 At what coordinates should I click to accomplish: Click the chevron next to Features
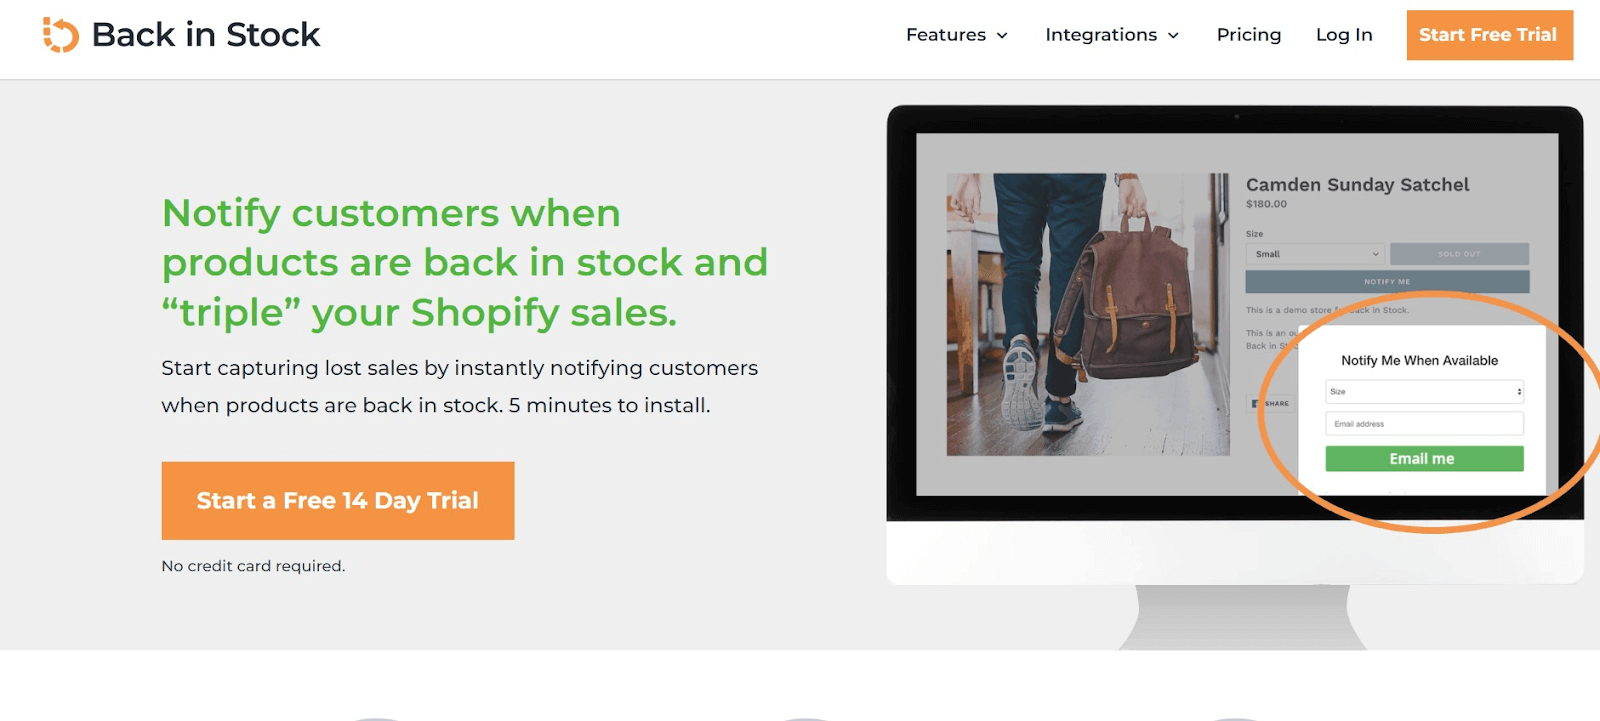tap(1002, 36)
